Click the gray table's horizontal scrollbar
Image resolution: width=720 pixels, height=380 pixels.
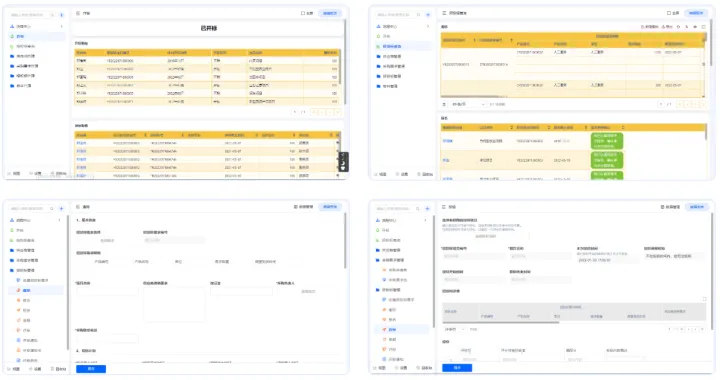[x=501, y=322]
